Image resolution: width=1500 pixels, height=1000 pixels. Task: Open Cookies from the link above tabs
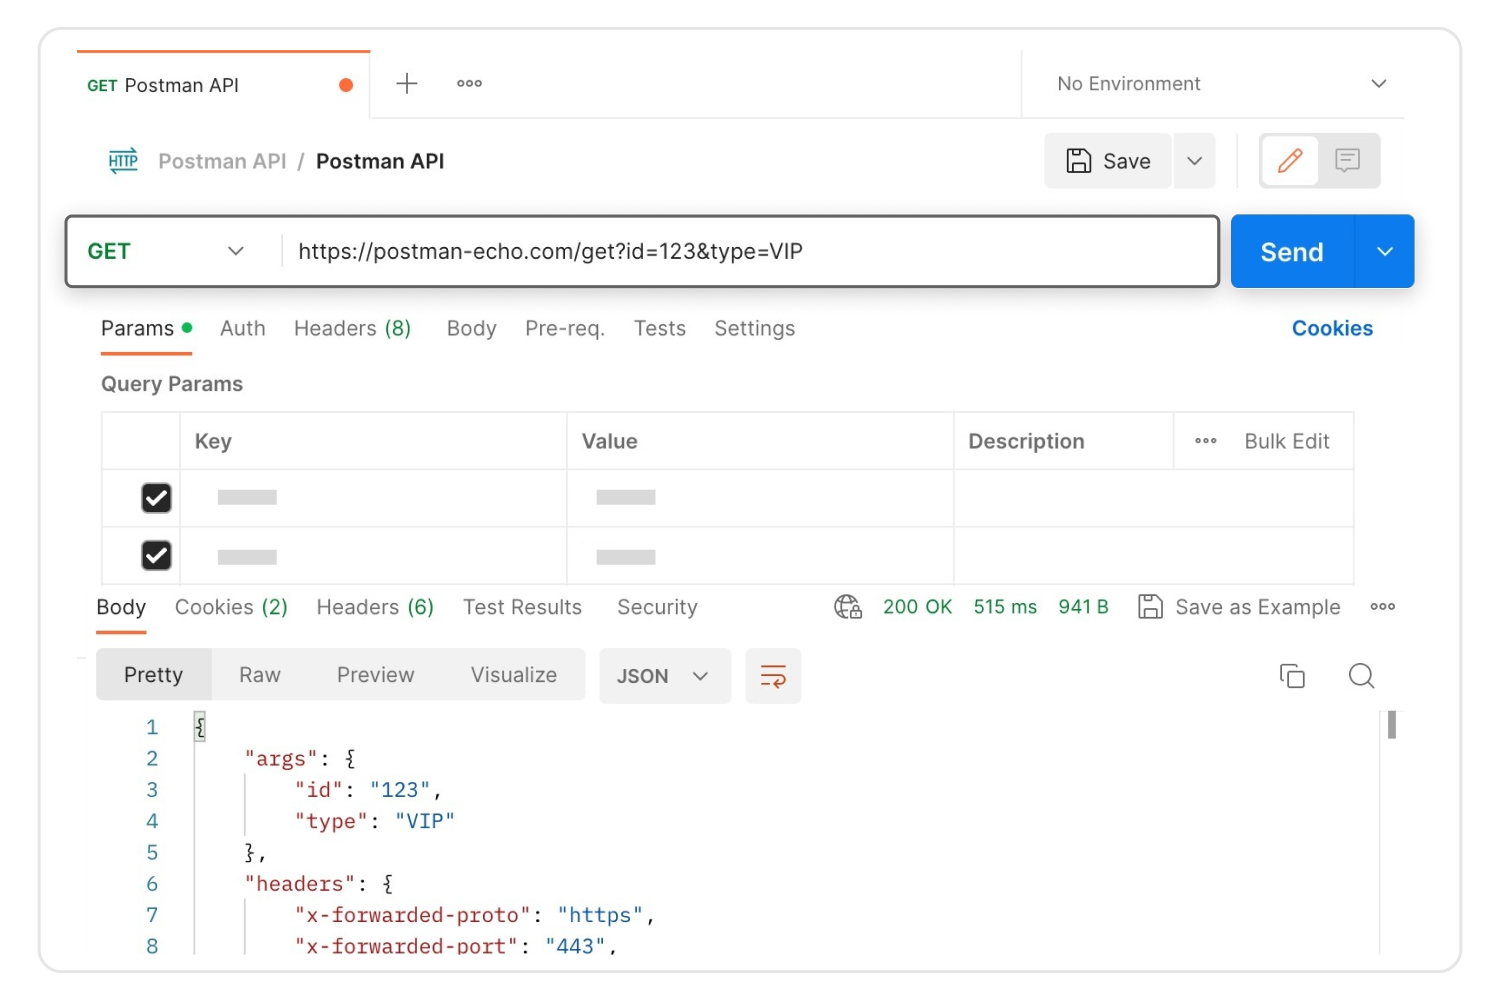(1332, 328)
